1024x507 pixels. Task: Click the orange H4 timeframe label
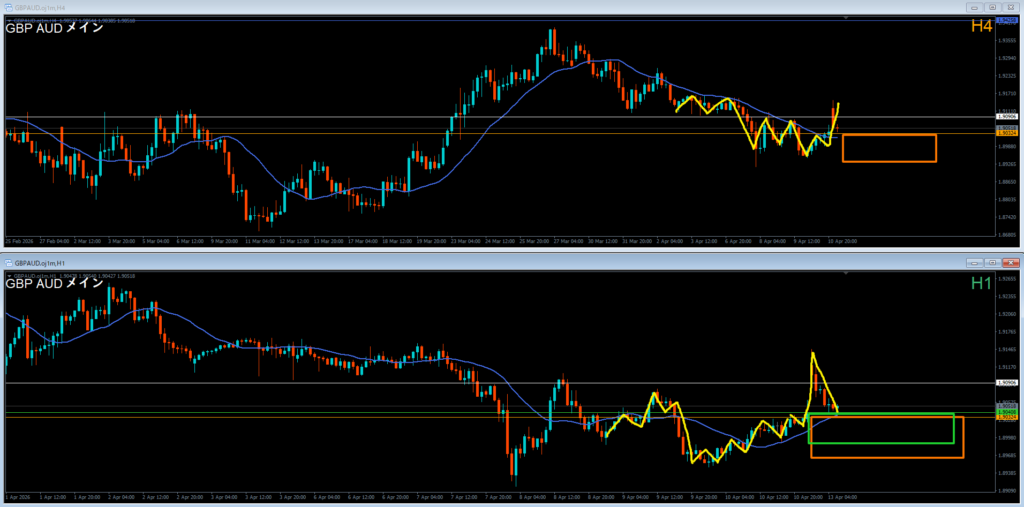981,27
